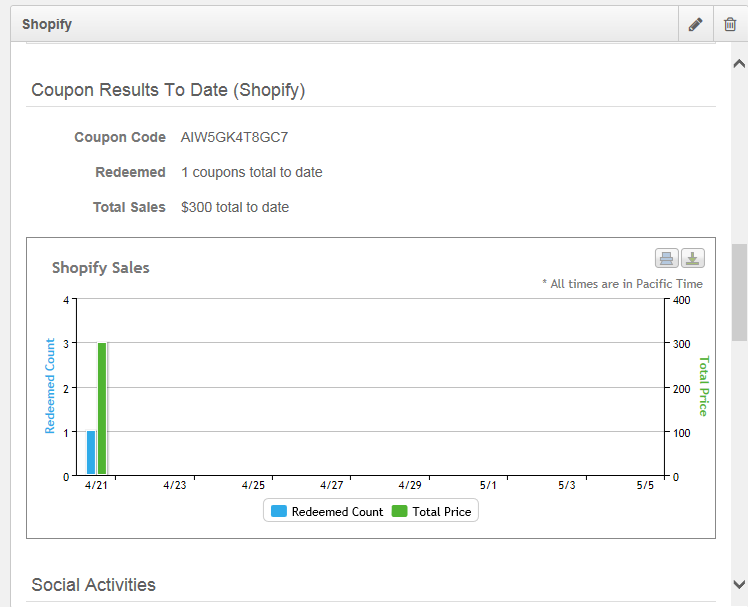Click the scroll down arrow
The width and height of the screenshot is (748, 607).
pos(739,584)
